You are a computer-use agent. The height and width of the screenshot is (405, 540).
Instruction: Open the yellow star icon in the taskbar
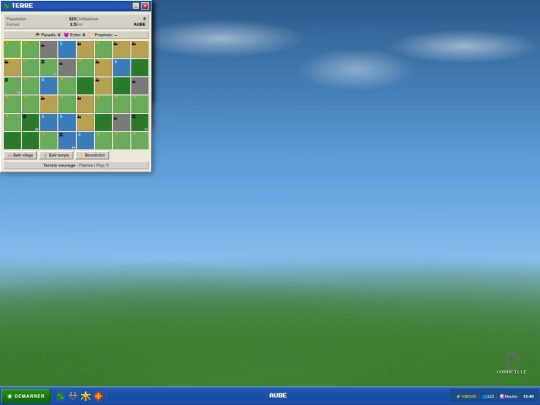85,396
